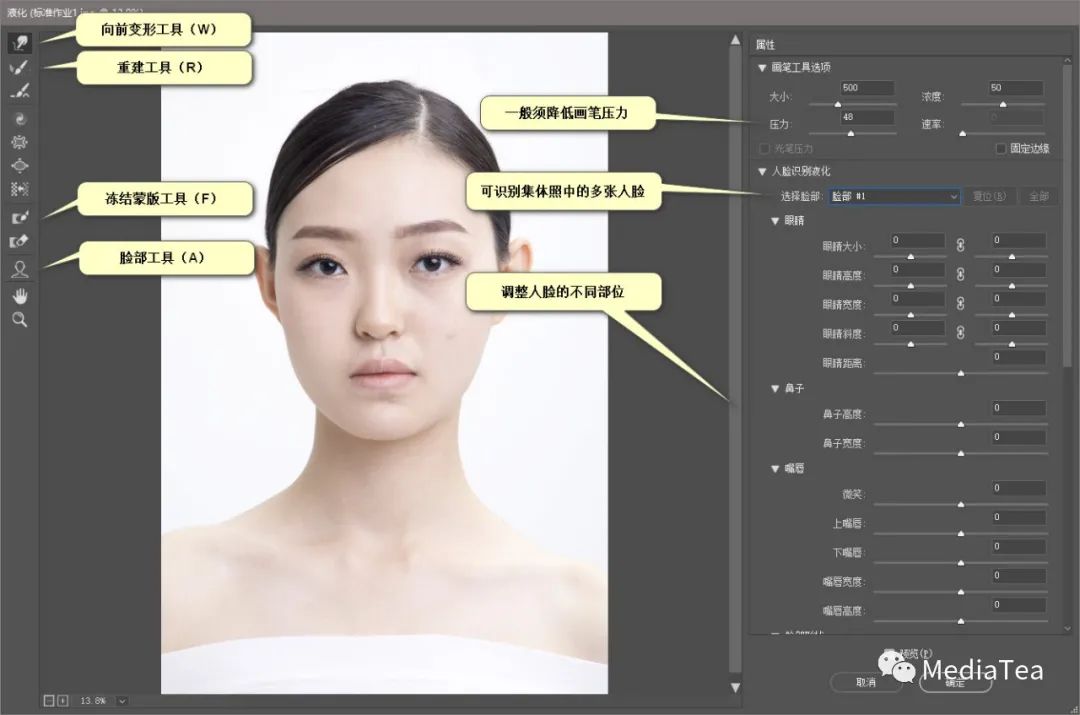
Task: Click the 鼻子高度 slider
Action: [x=960, y=424]
